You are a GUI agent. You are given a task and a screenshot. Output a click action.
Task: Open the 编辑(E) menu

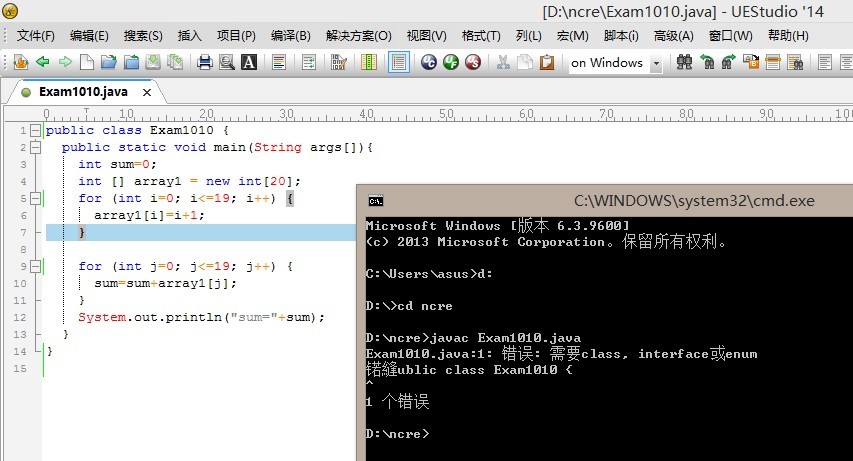click(x=89, y=35)
